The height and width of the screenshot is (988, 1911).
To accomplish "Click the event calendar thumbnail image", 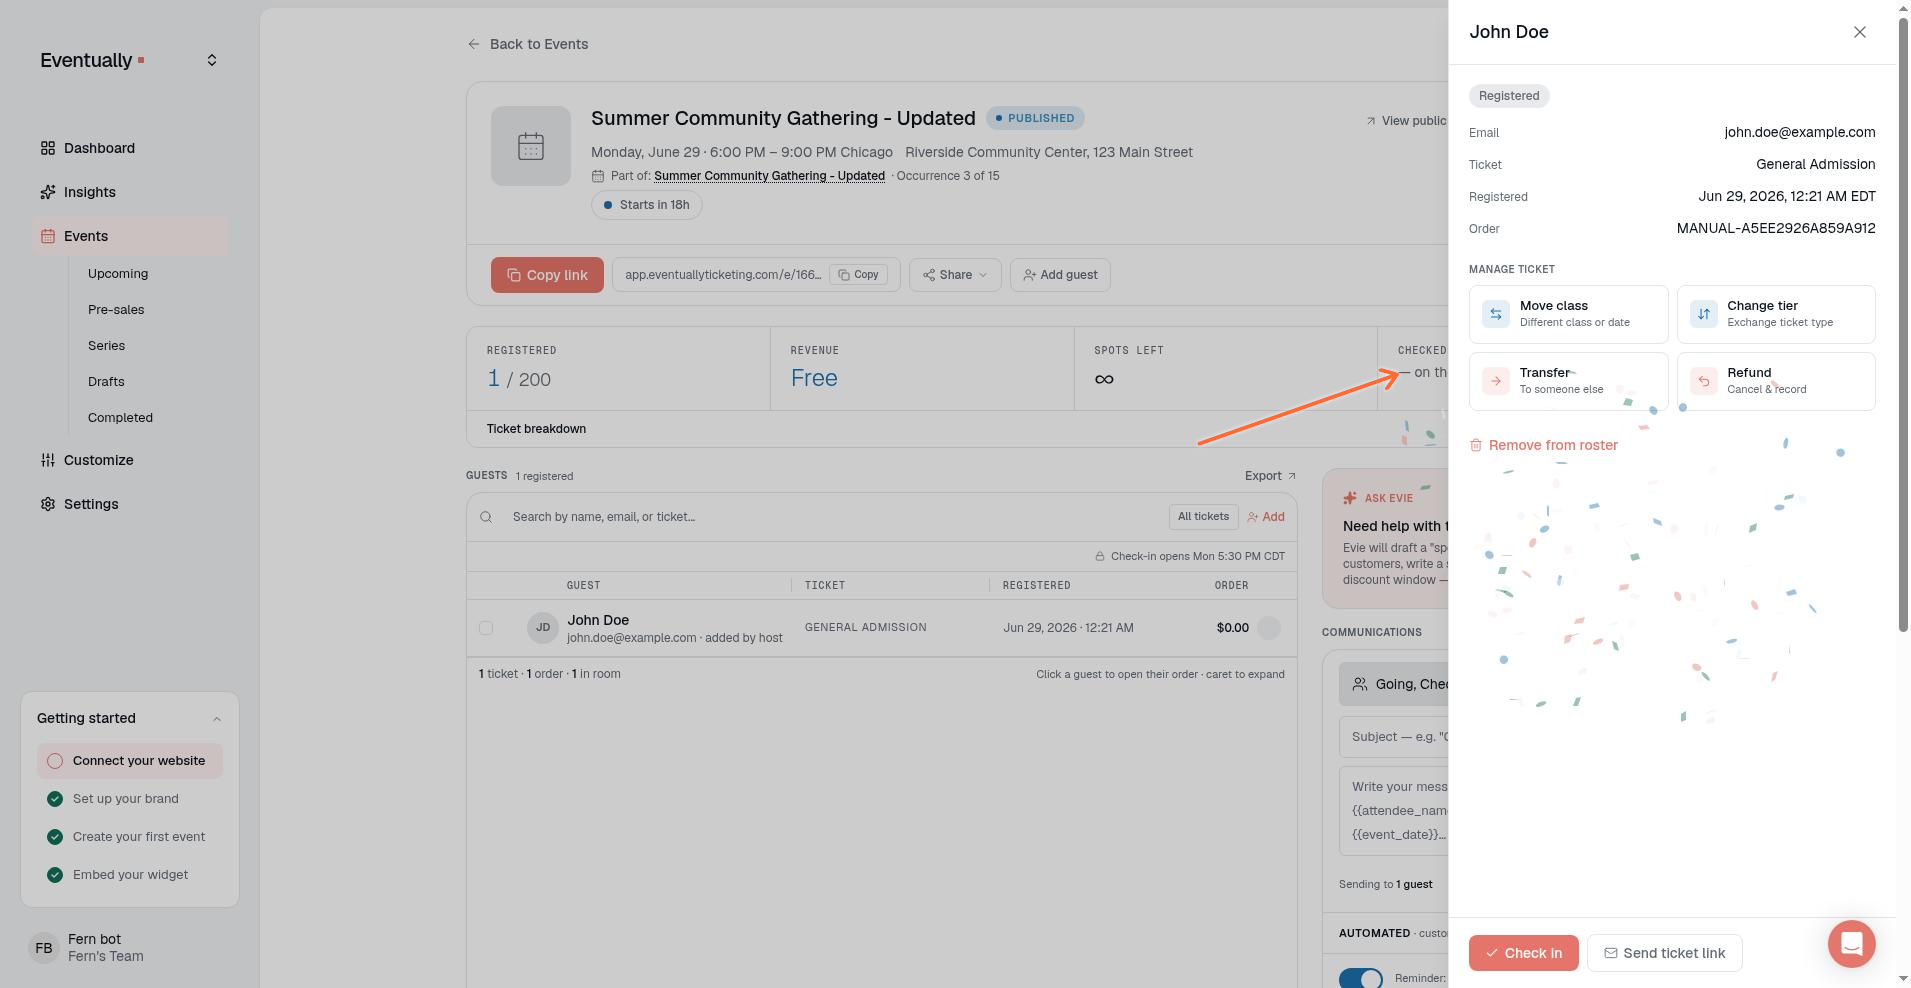I will click(531, 146).
